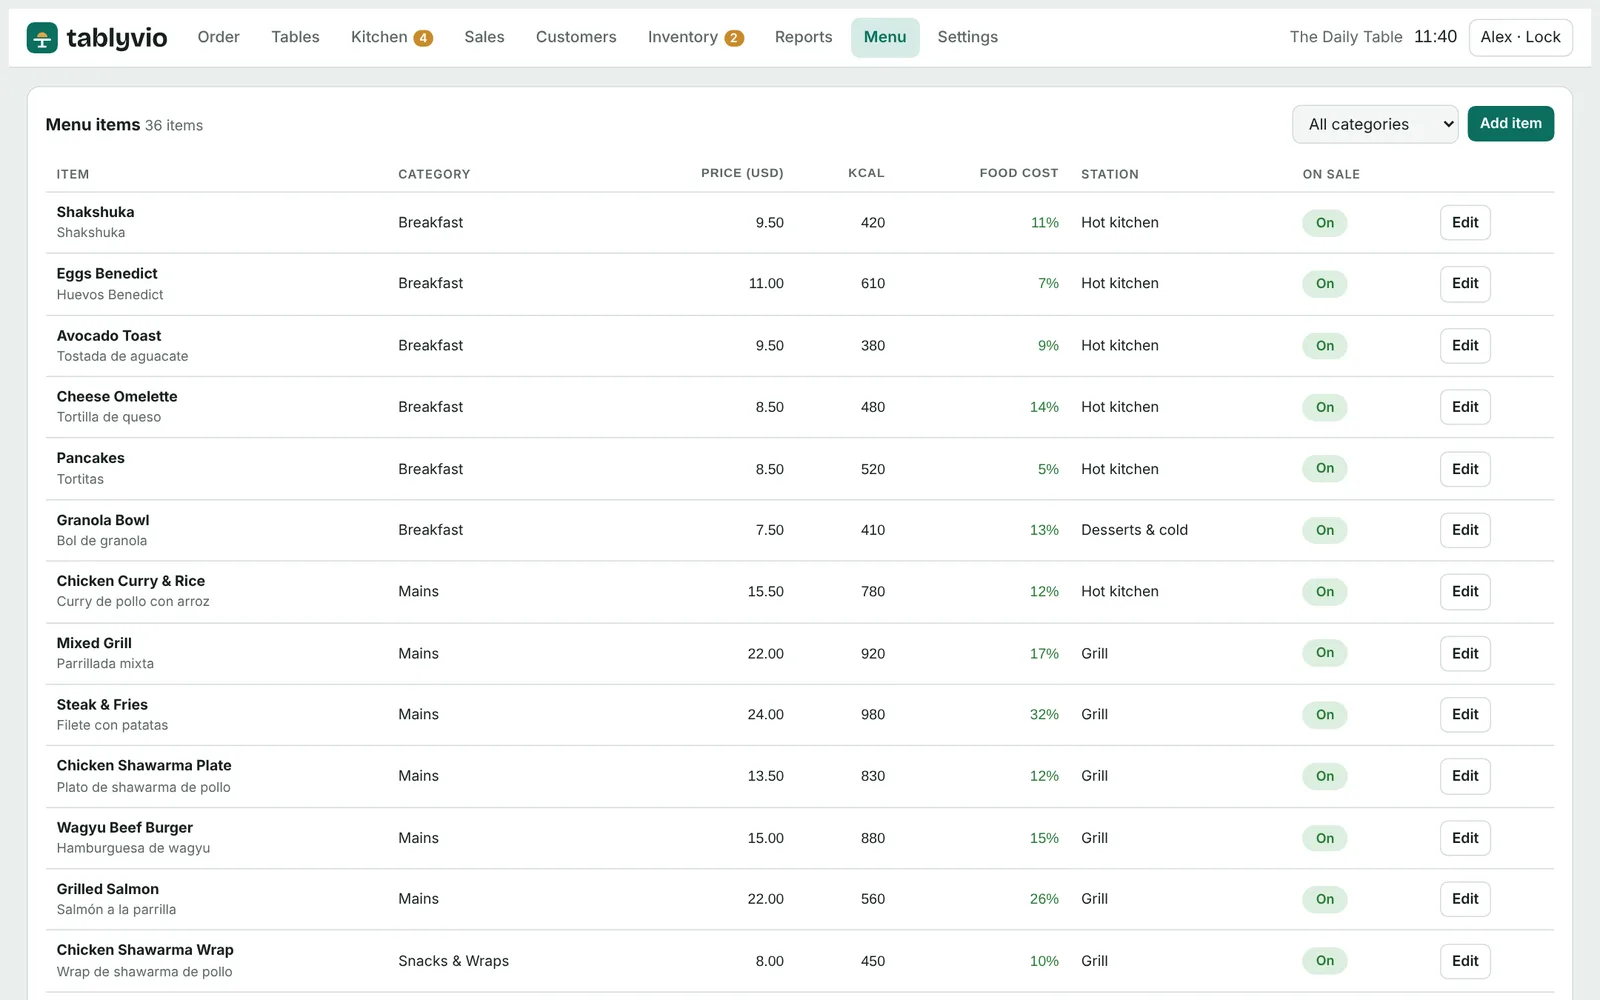Expand the All categories dropdown
Screen dimensions: 1600x1000
[x=1375, y=124]
